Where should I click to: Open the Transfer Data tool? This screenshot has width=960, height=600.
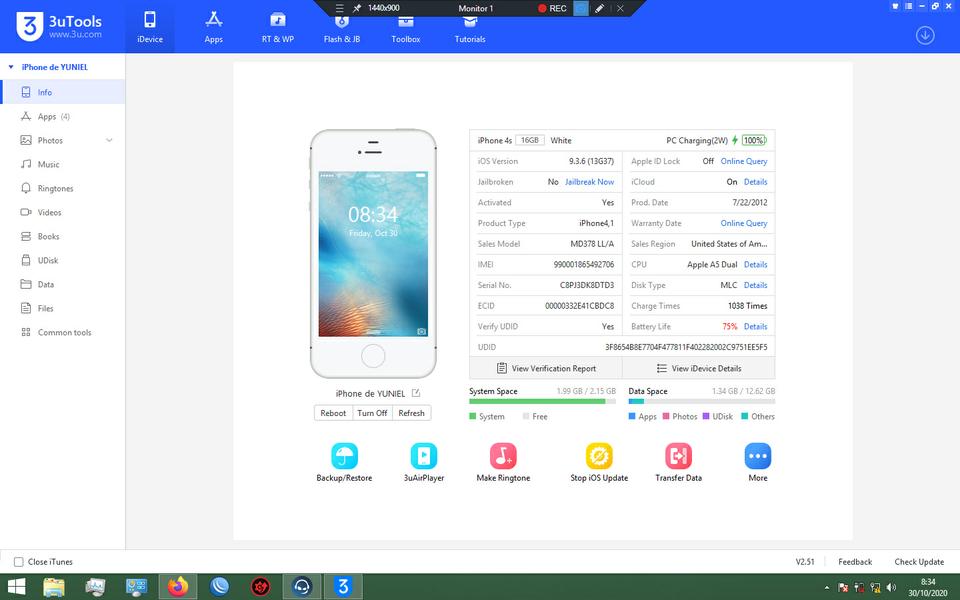coord(678,462)
